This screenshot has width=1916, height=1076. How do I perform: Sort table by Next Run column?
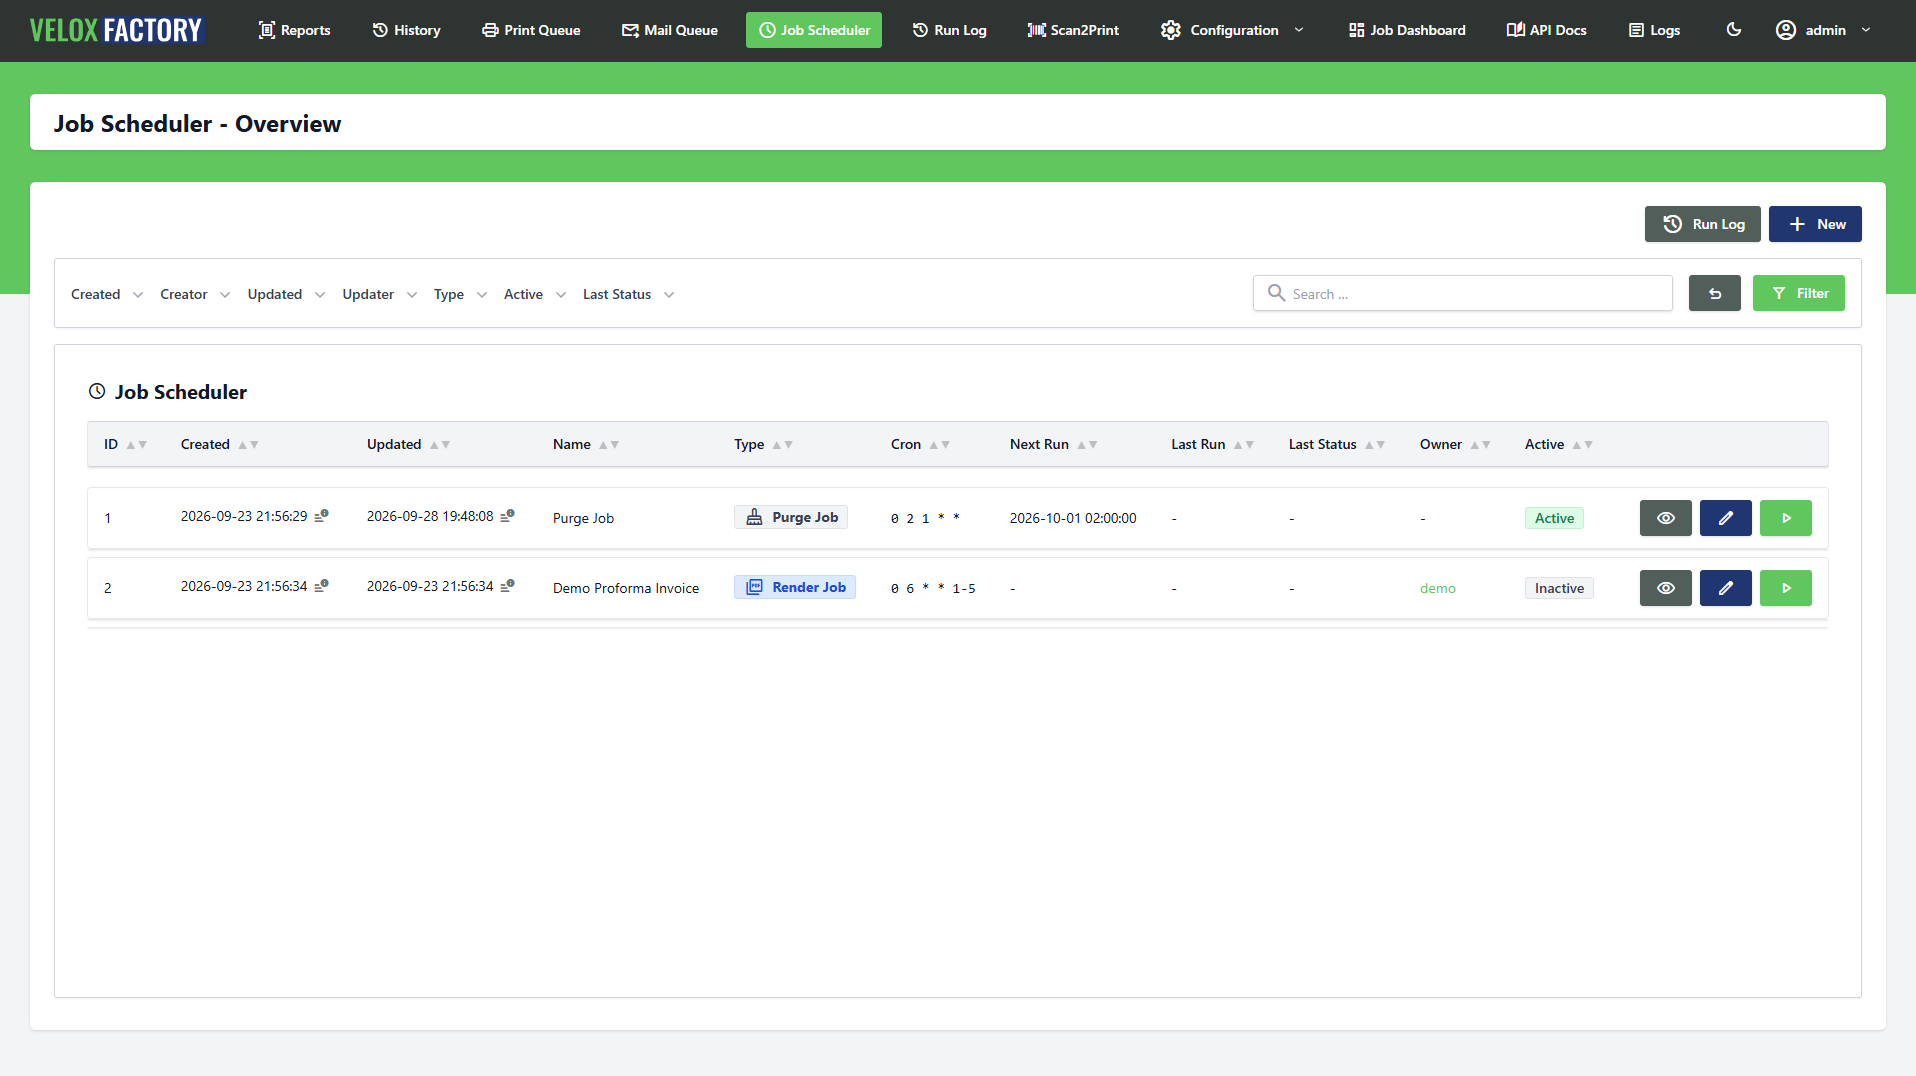(1053, 444)
